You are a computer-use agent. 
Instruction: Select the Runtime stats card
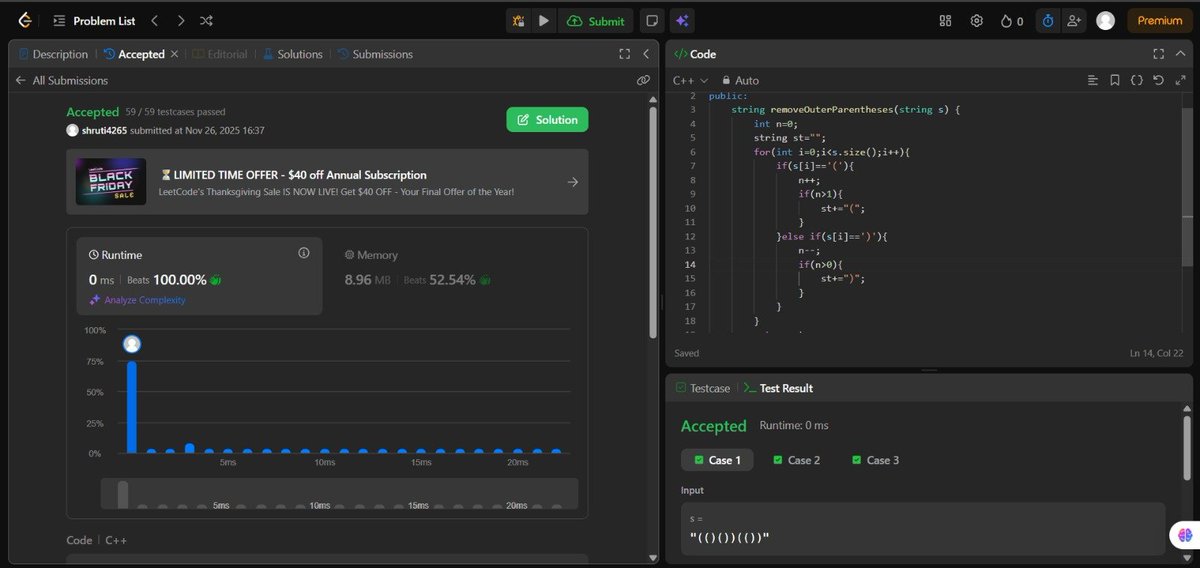pyautogui.click(x=200, y=276)
